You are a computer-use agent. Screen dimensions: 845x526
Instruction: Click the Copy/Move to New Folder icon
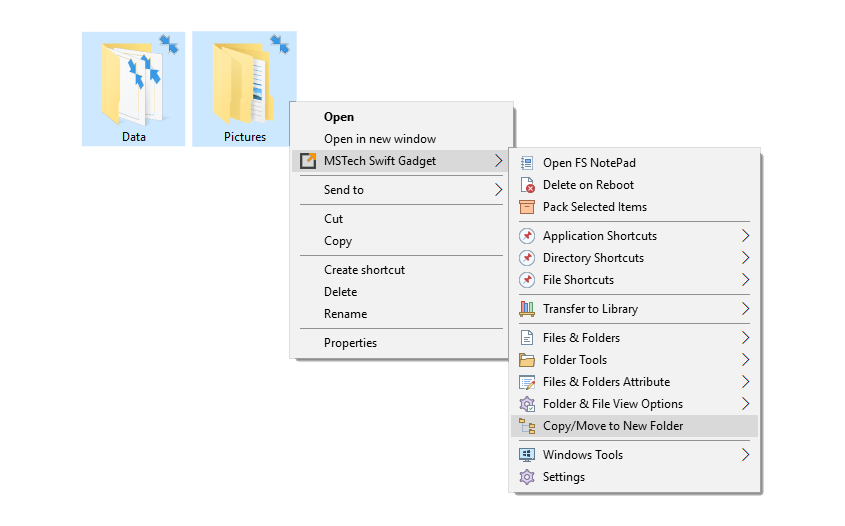527,426
